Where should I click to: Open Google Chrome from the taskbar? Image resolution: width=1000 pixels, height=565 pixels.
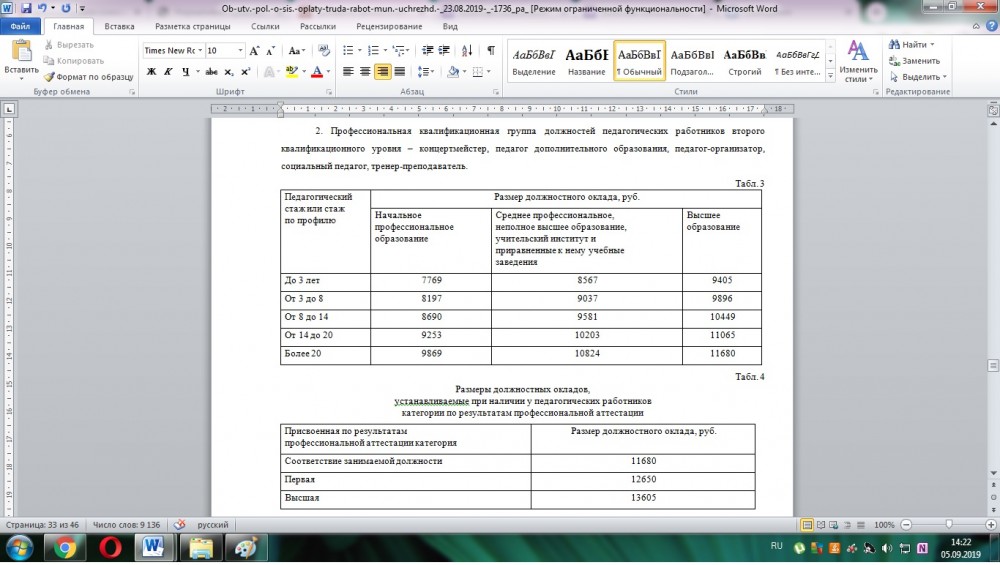point(65,547)
